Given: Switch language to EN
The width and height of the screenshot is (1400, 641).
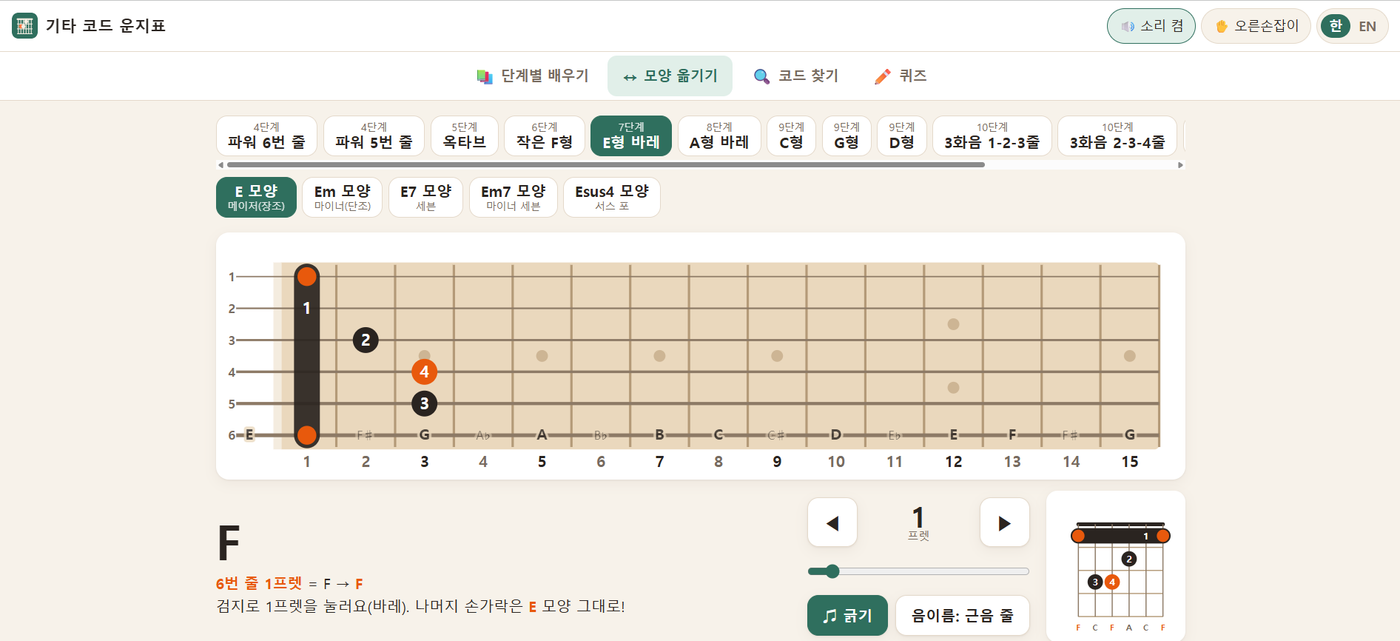Looking at the screenshot, I should 1367,26.
